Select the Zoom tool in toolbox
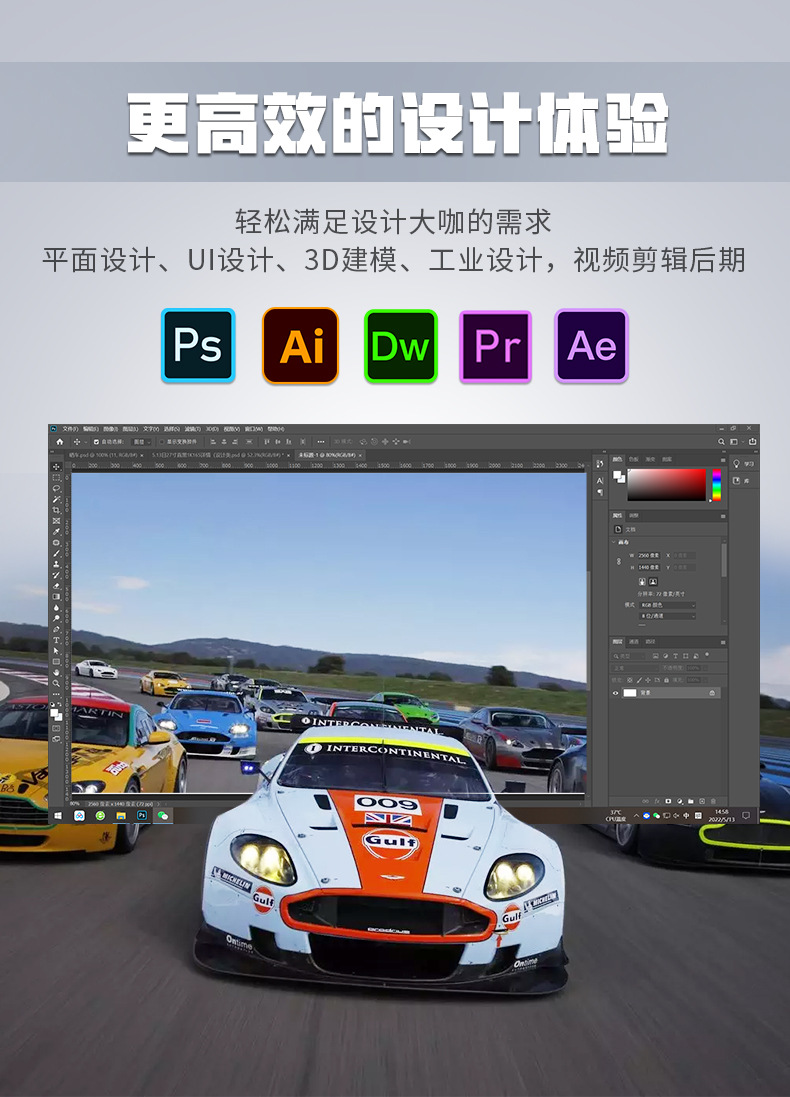The height and width of the screenshot is (1097, 790). [x=56, y=683]
